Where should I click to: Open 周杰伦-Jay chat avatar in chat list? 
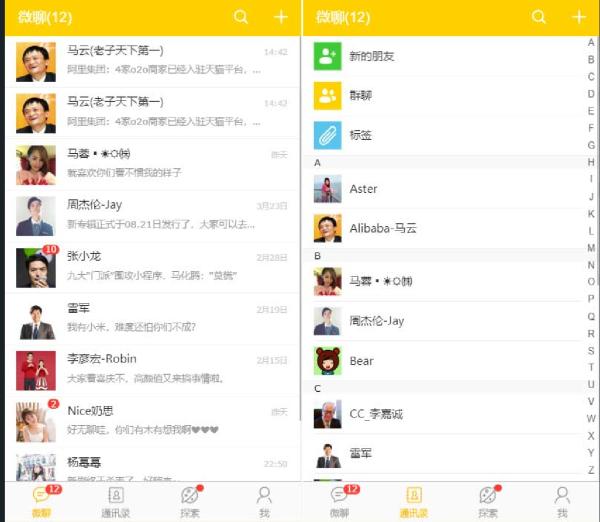36,216
